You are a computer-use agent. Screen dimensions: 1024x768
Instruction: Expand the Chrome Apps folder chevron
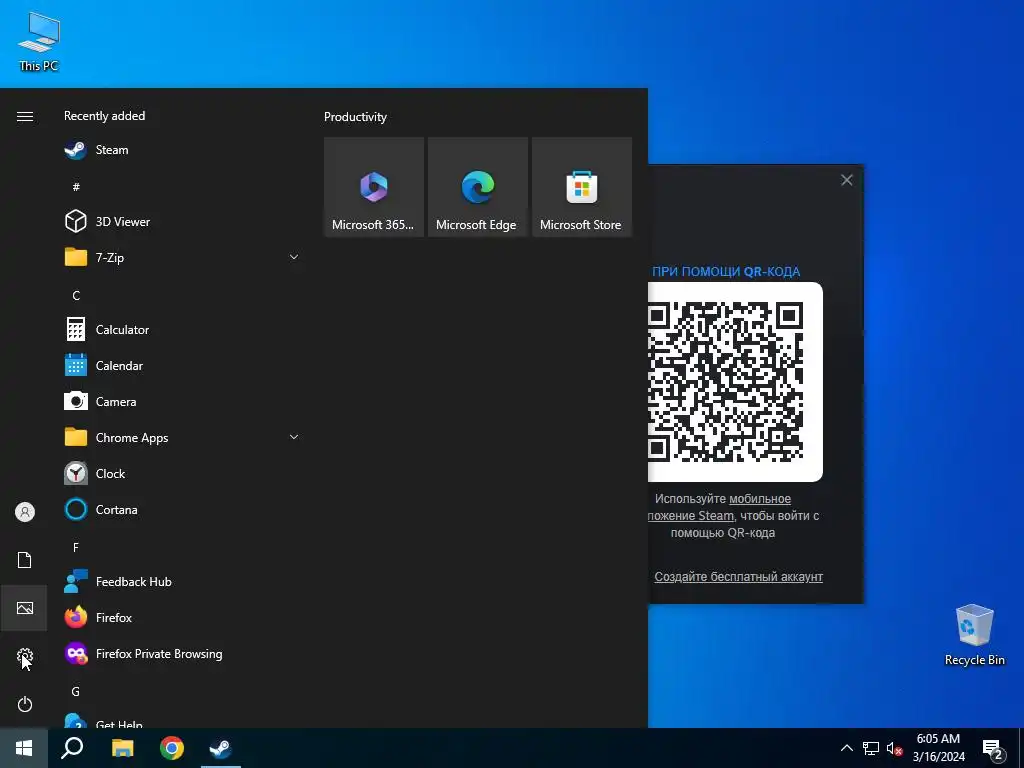(294, 437)
